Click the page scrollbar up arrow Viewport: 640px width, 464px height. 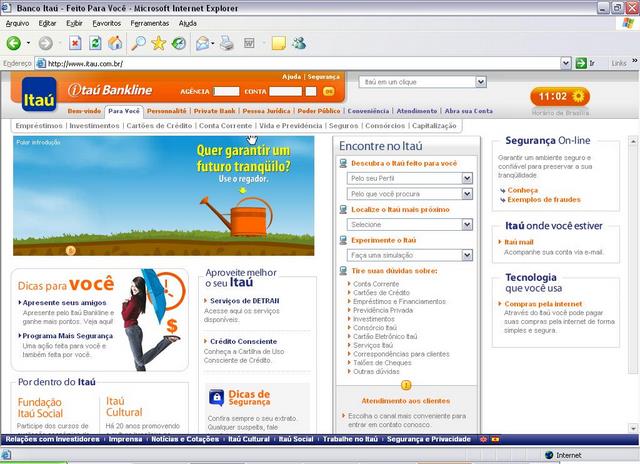pyautogui.click(x=633, y=141)
